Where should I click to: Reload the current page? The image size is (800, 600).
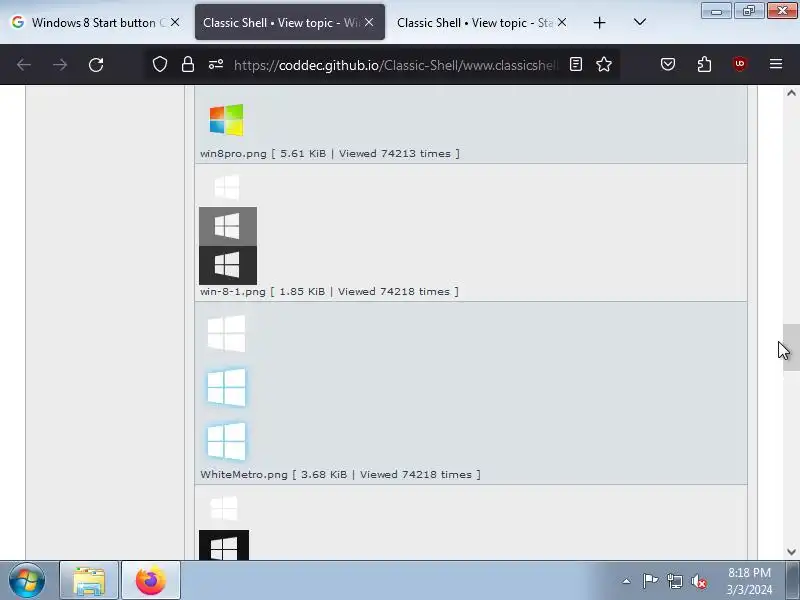coord(96,65)
